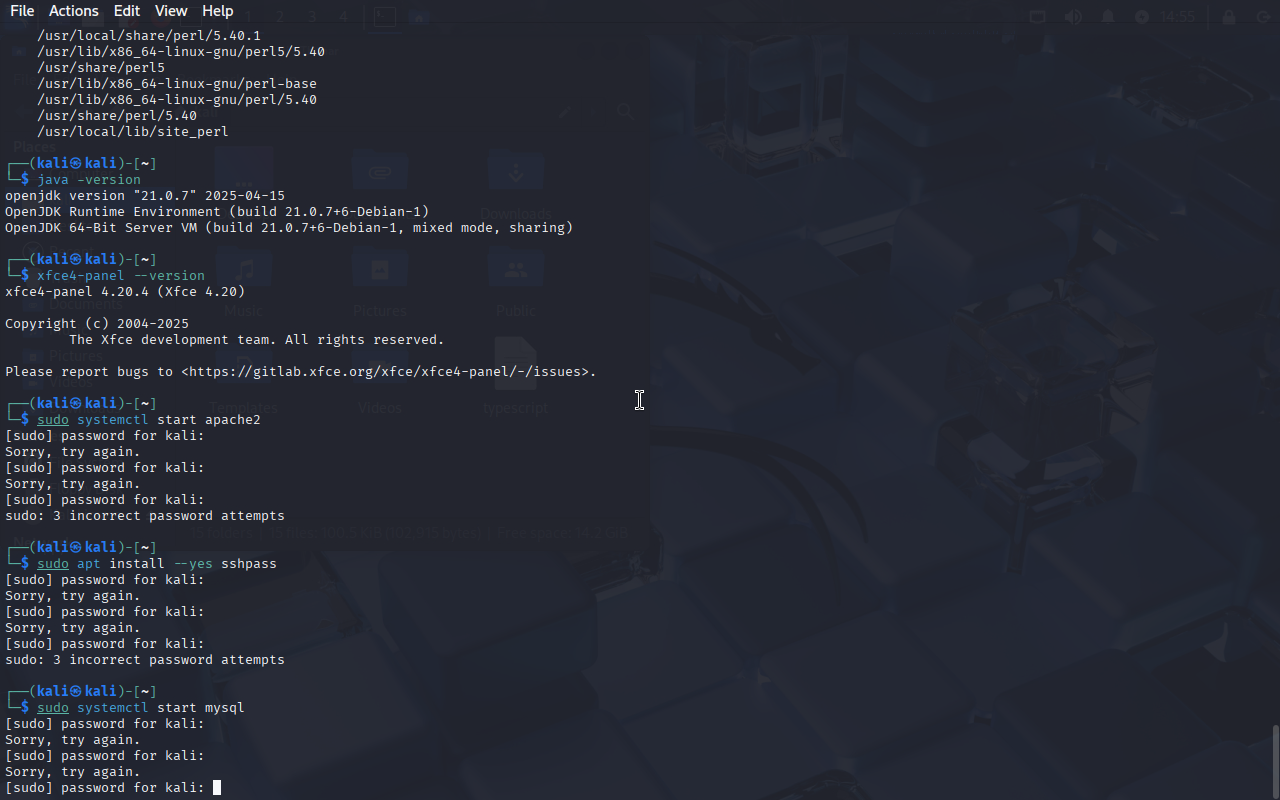Screen dimensions: 1280x800
Task: Click the 'java -version' command text
Action: point(89,180)
